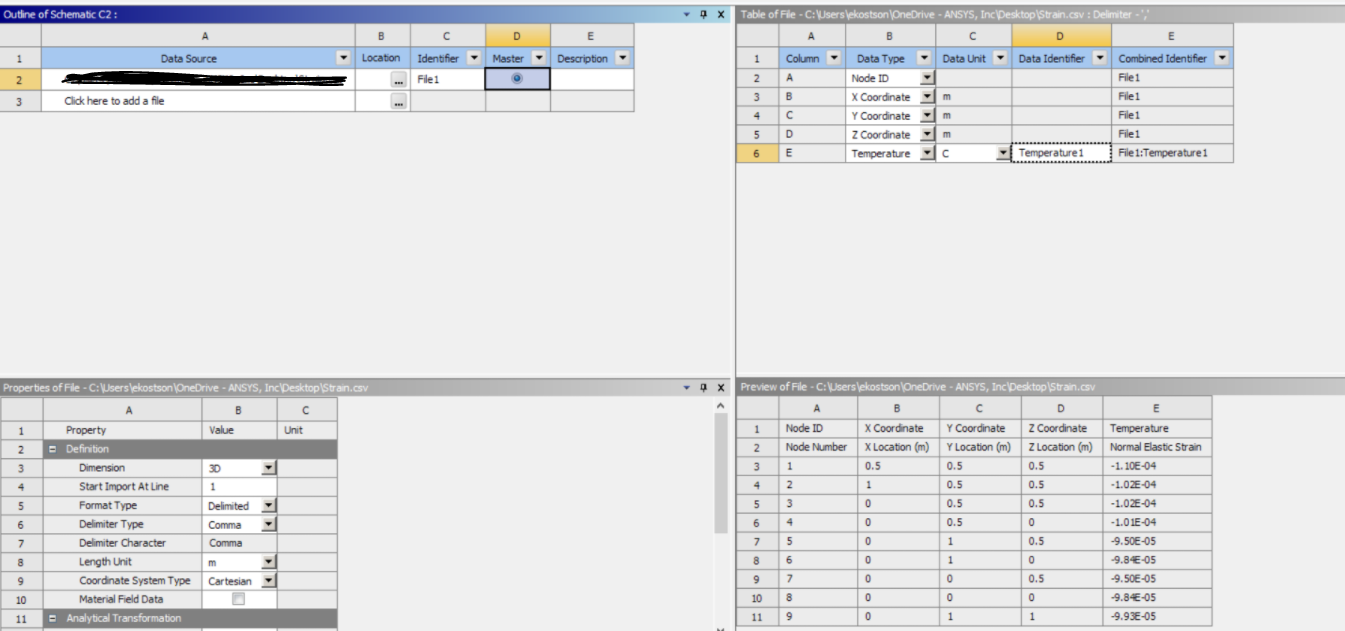Select the Master radio button for File1
Viewport: 1345px width, 631px height.
517,79
